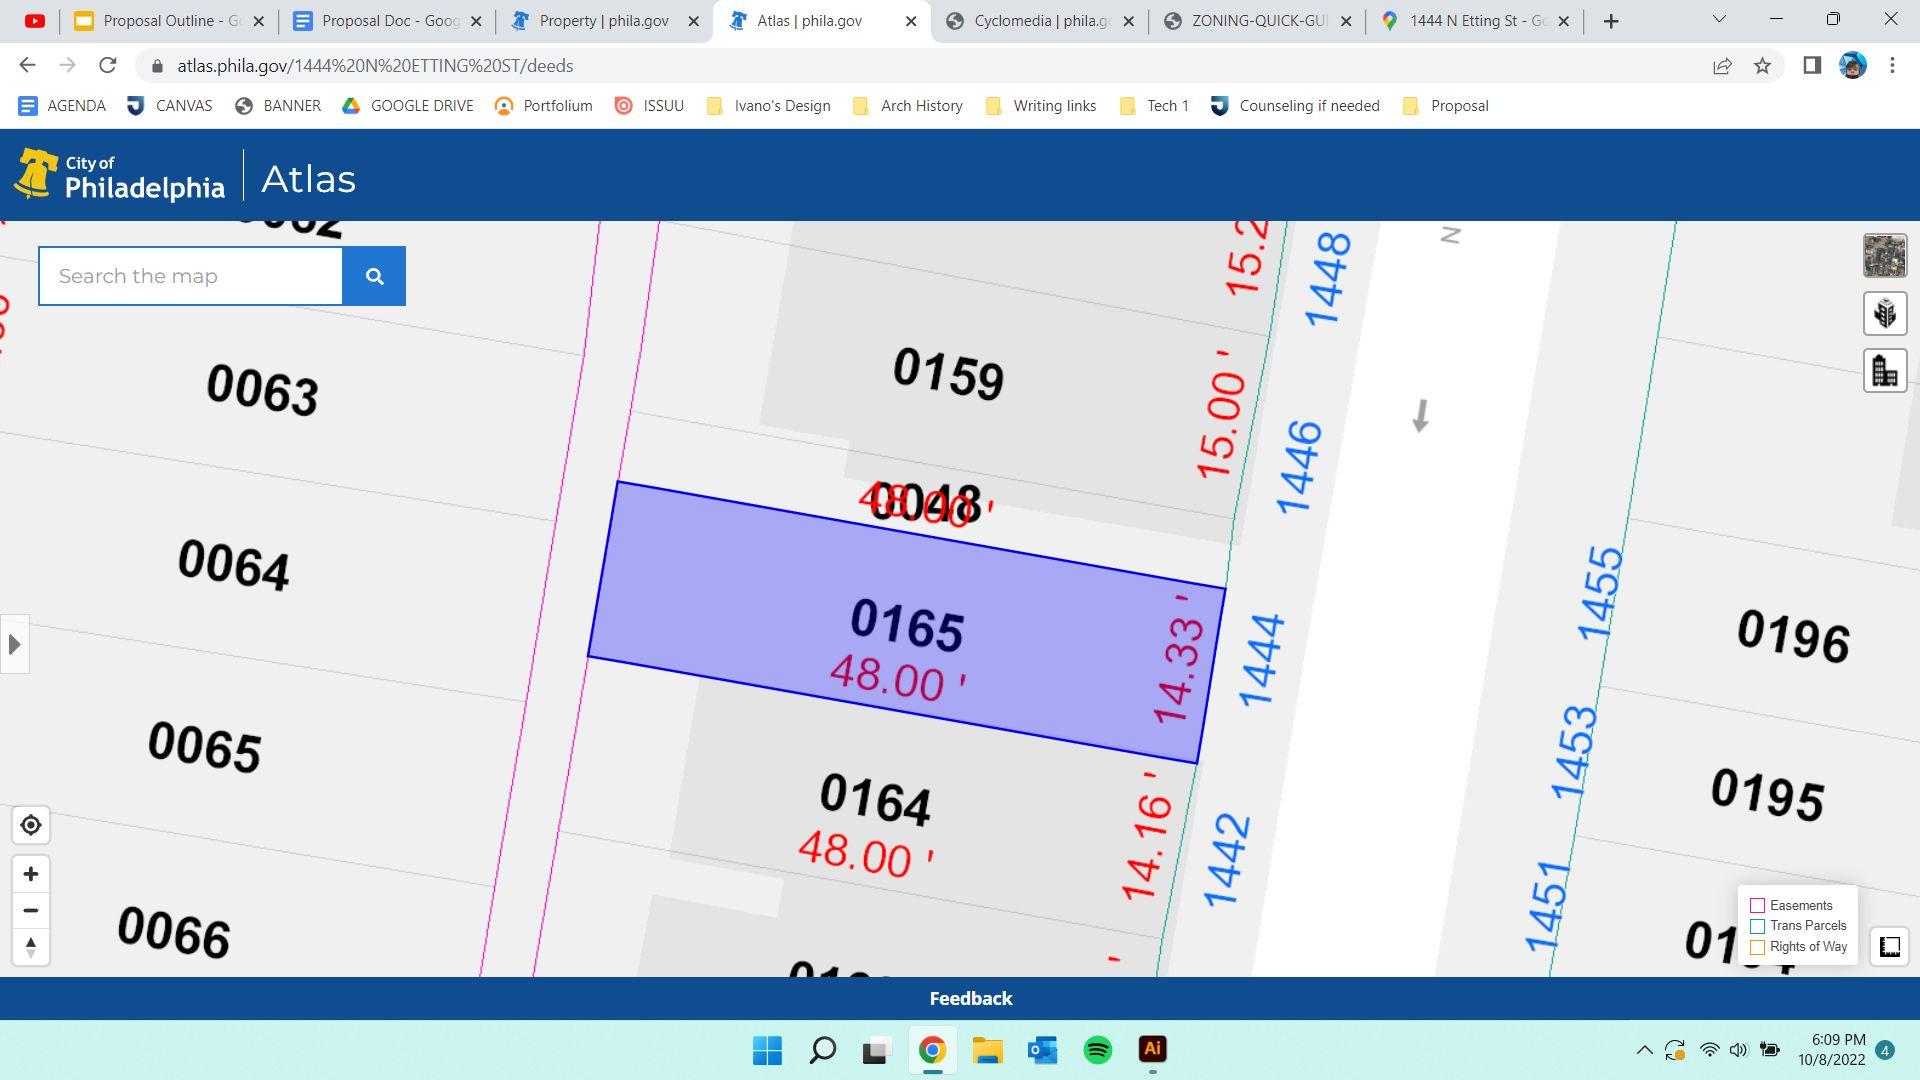1920x1080 pixels.
Task: Open Spotify from the taskbar
Action: click(1097, 1050)
